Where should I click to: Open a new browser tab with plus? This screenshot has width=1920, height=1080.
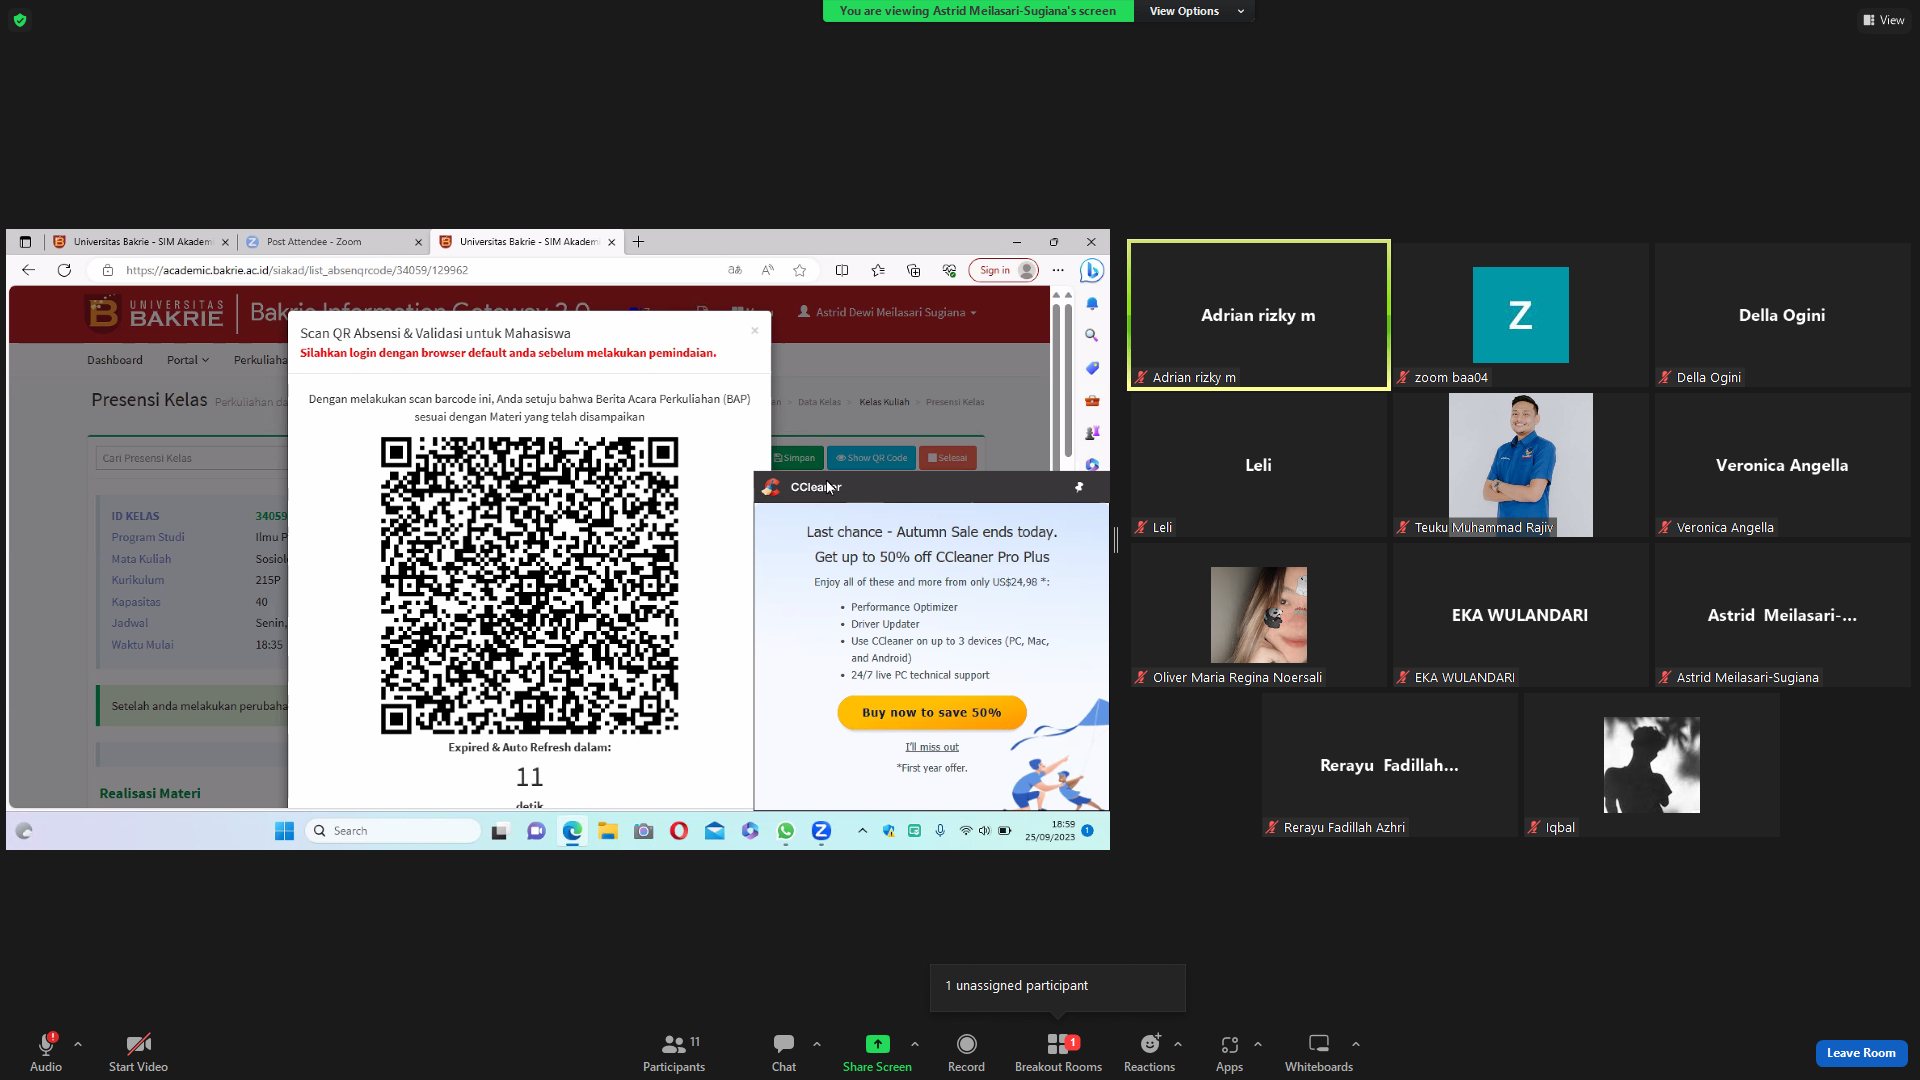point(638,242)
